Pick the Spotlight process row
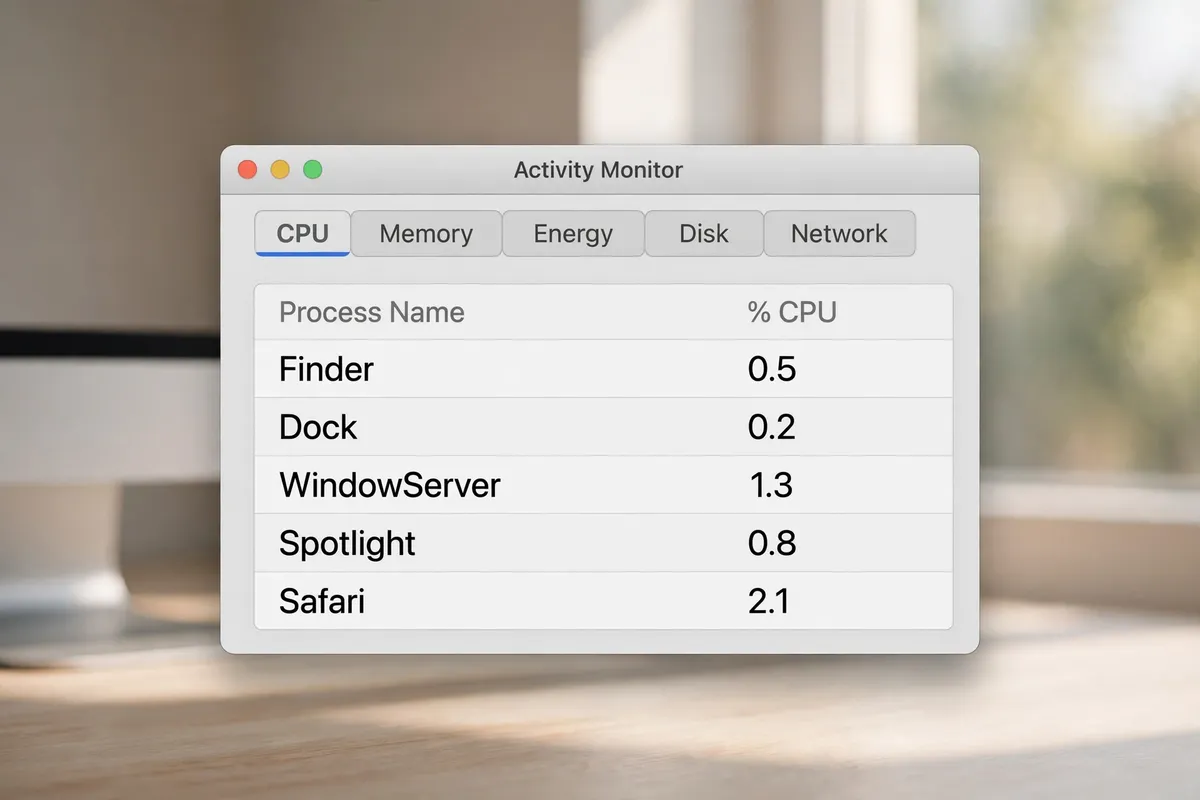 tap(603, 543)
